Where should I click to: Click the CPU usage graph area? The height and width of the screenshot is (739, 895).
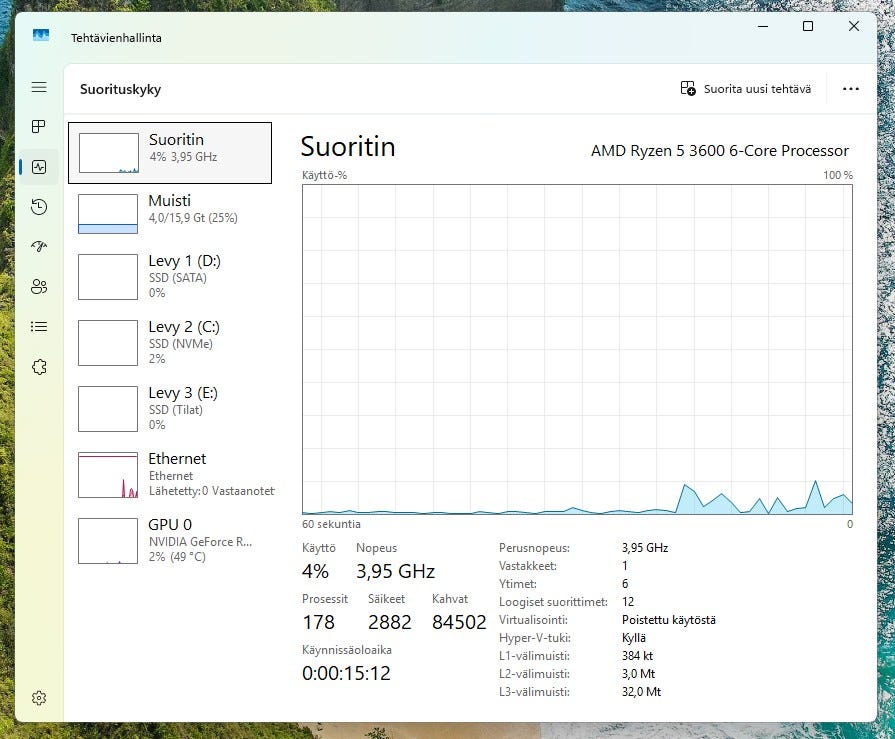coord(577,349)
